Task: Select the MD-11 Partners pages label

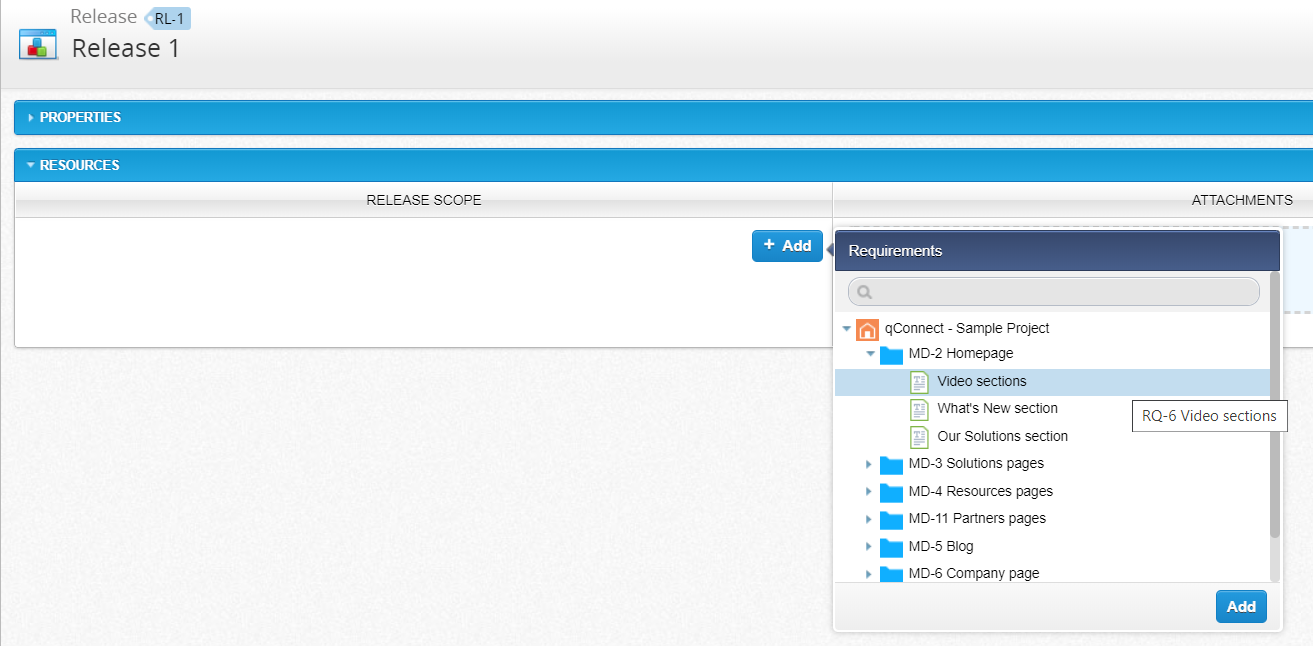Action: coord(977,518)
